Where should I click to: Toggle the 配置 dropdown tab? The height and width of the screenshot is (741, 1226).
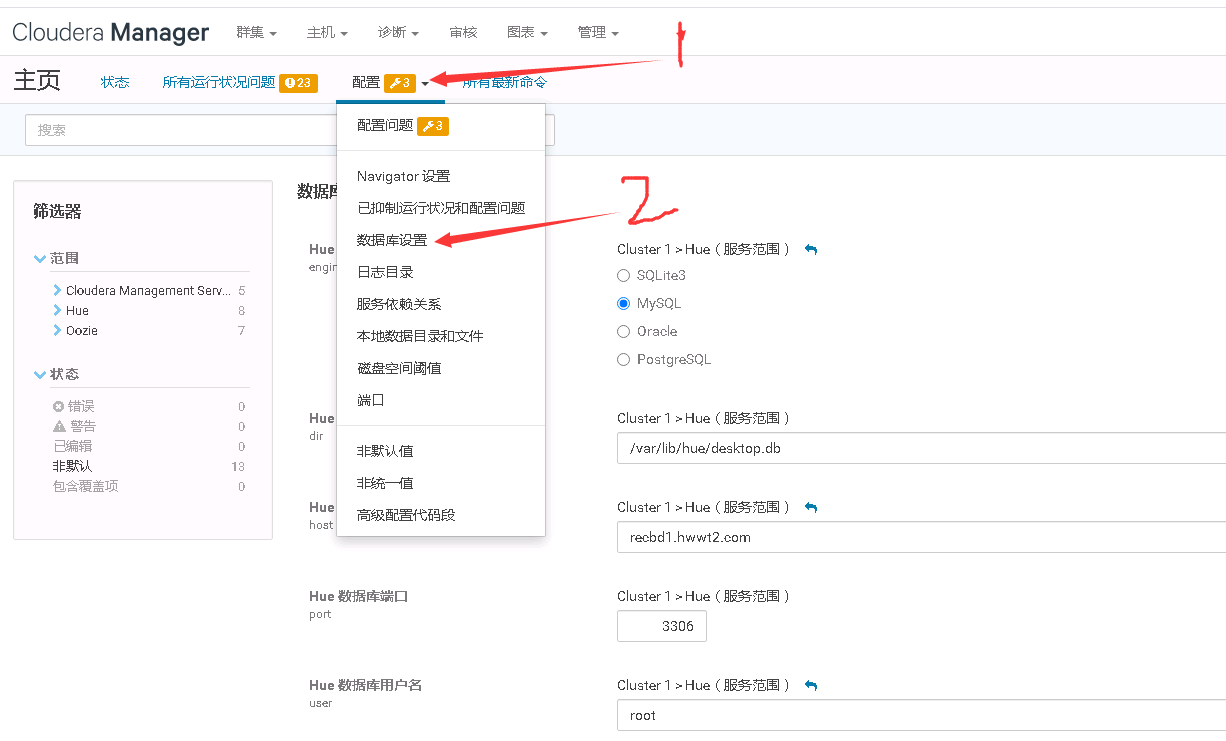(390, 83)
